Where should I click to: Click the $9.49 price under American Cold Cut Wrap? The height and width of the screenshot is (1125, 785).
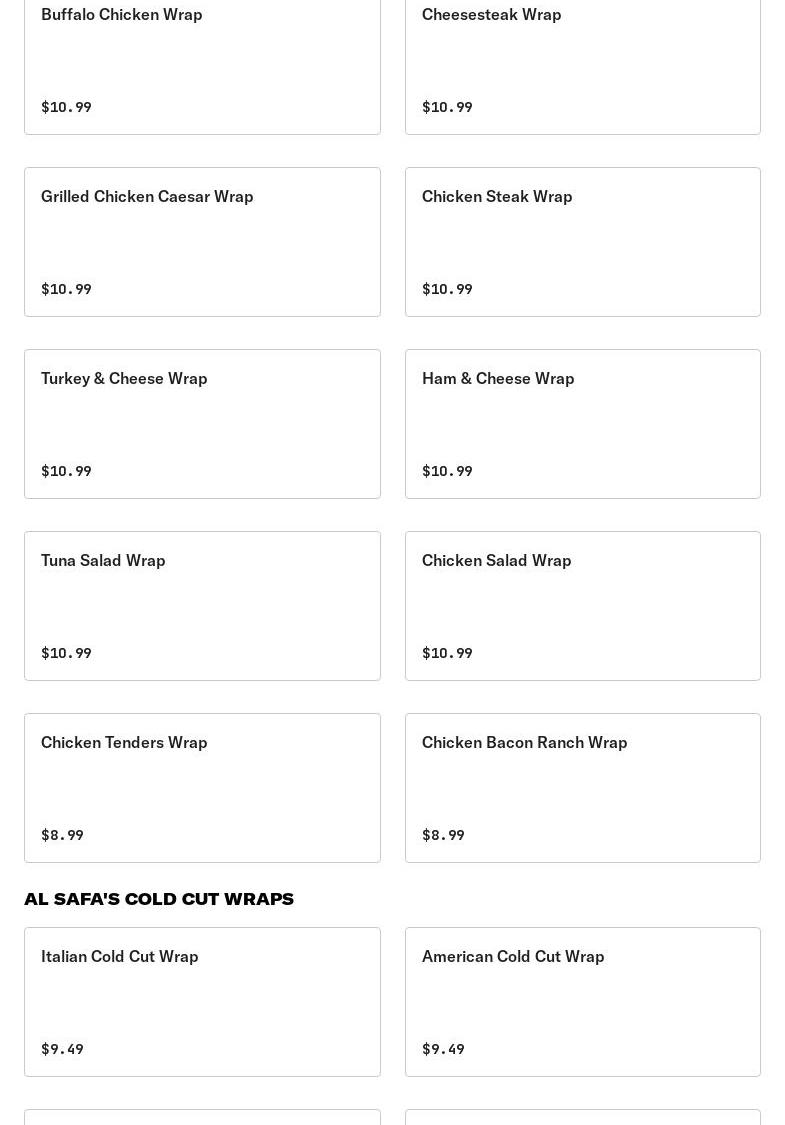click(x=443, y=1049)
